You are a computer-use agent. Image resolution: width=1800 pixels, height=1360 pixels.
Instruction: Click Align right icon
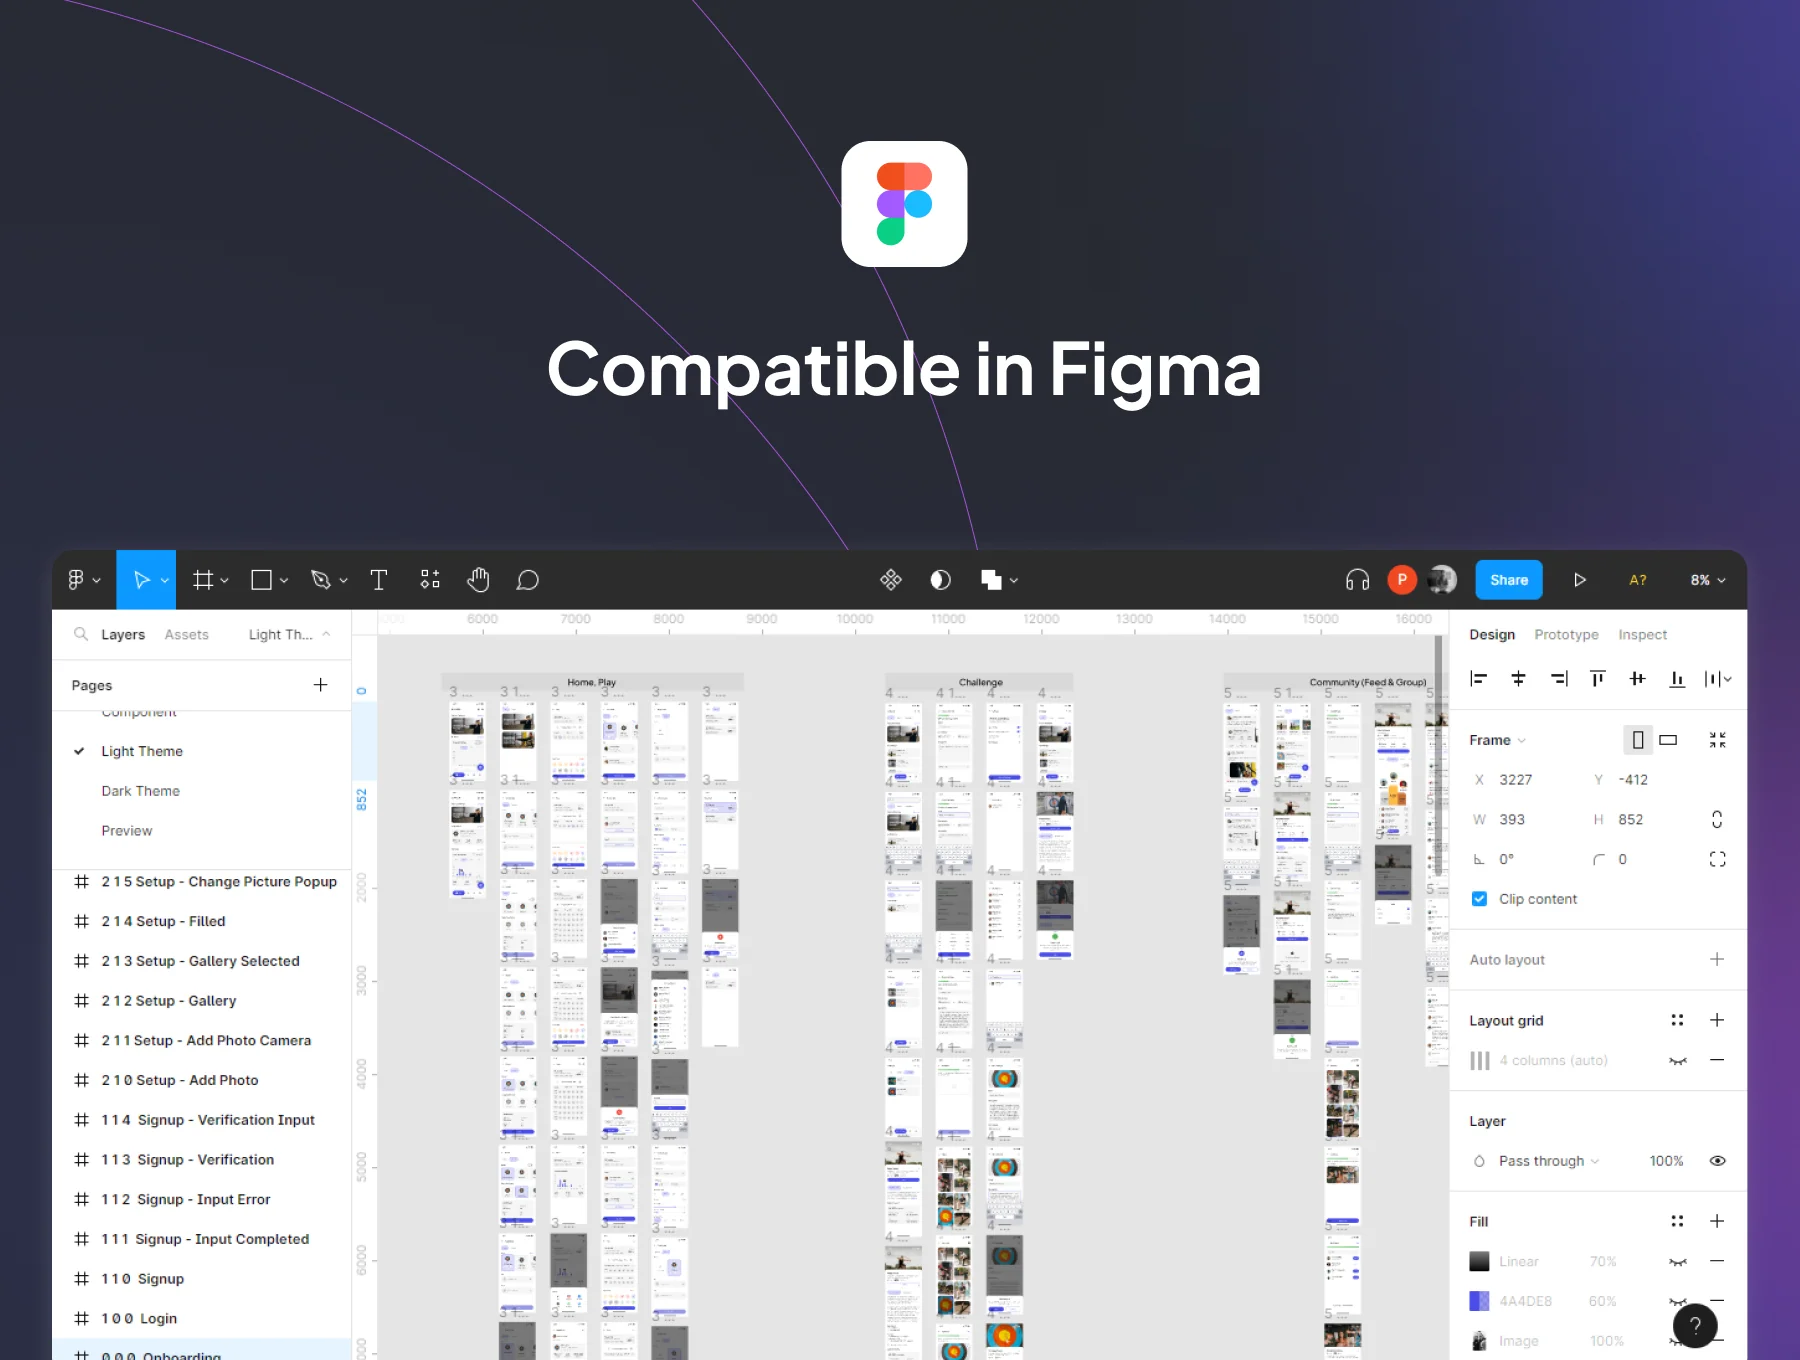coord(1558,679)
